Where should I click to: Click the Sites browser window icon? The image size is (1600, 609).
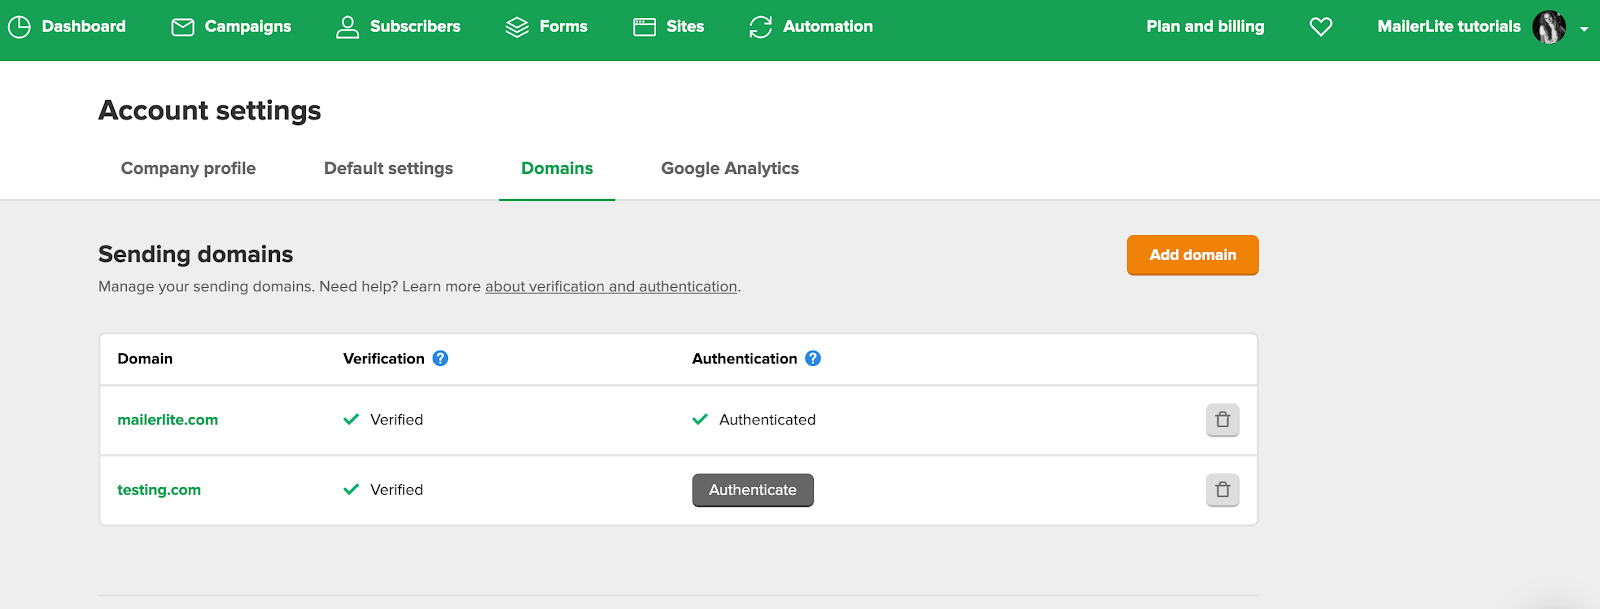pos(644,27)
